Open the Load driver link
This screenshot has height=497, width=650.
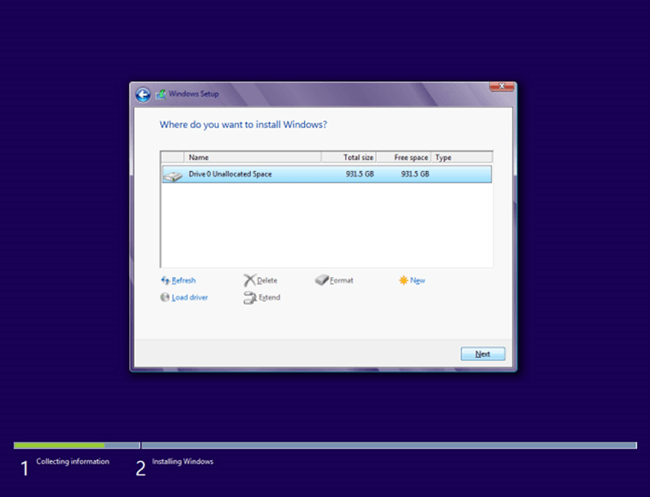tap(190, 298)
